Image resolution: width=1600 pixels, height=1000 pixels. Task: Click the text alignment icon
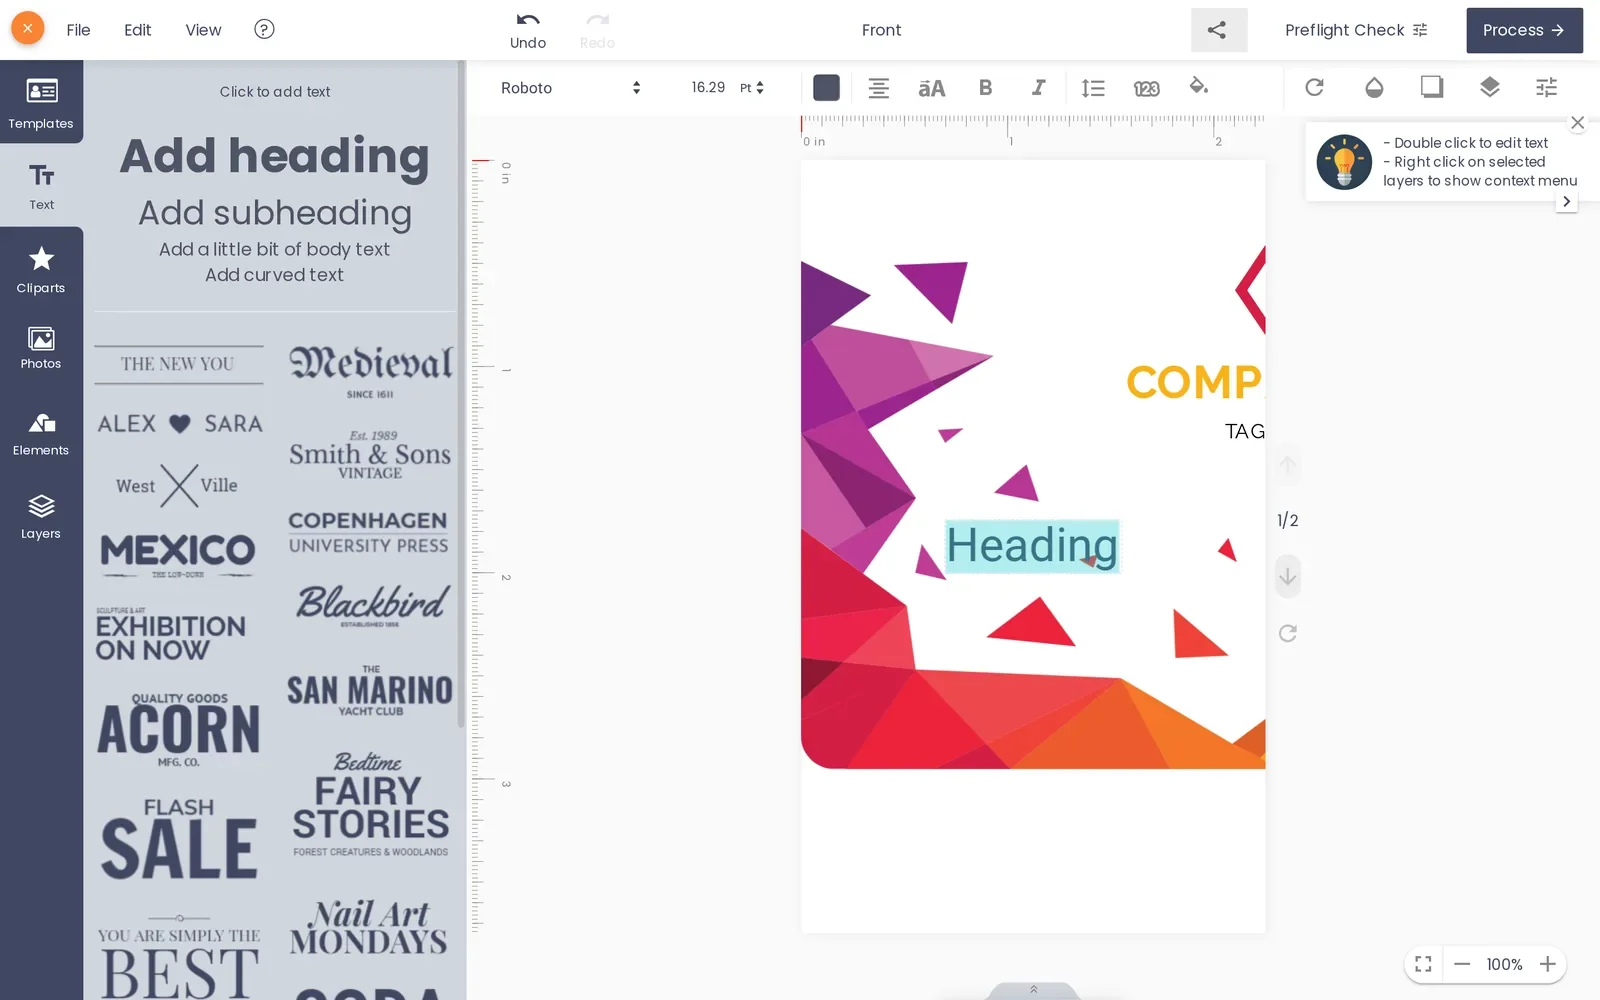pos(878,88)
